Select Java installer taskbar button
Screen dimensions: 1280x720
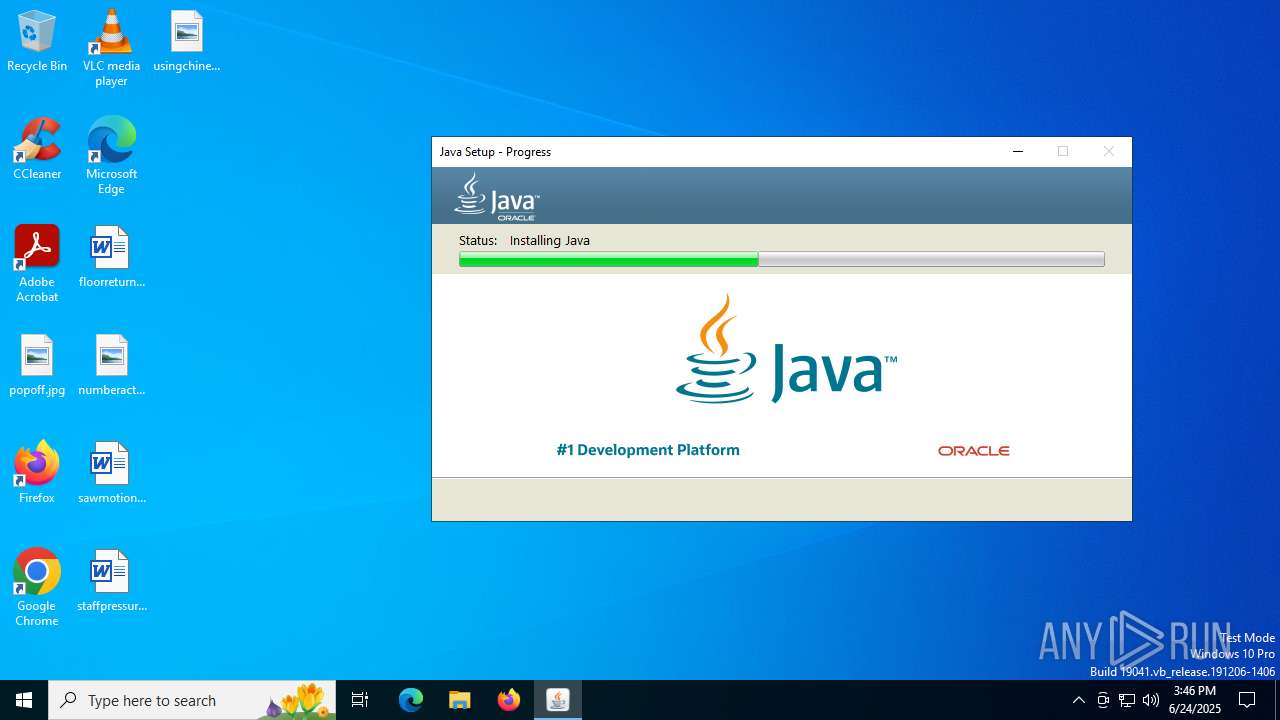[x=558, y=700]
